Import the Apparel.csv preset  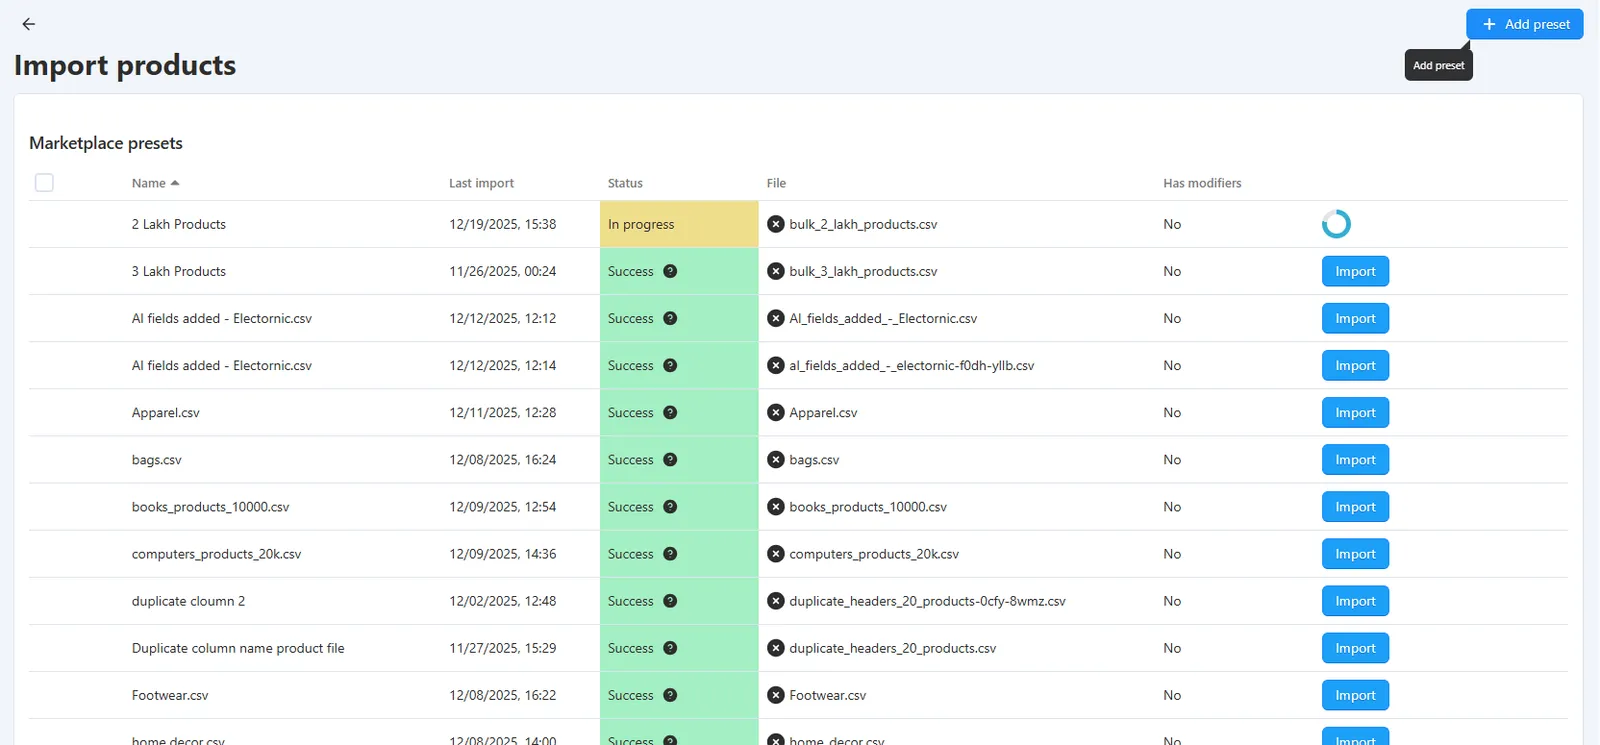tap(1355, 412)
